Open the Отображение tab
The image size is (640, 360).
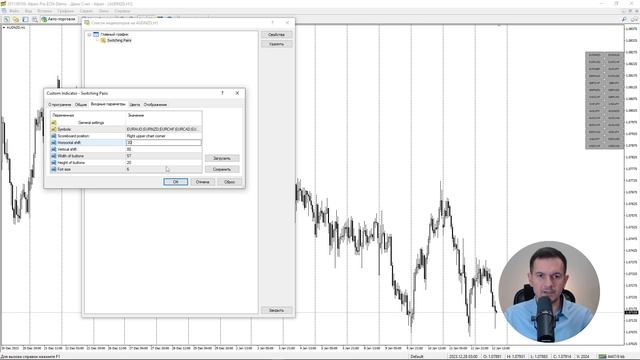tap(156, 105)
